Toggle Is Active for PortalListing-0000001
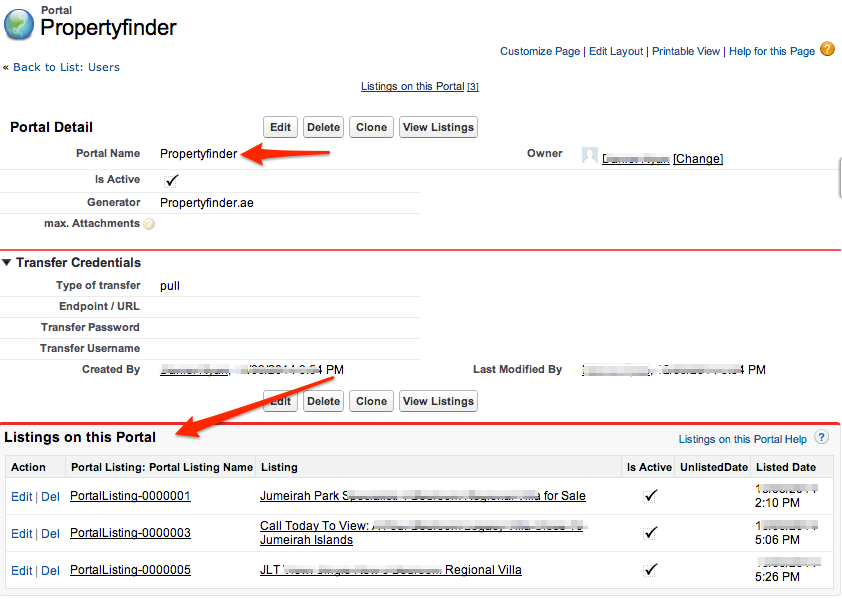The image size is (842, 599). coord(650,495)
